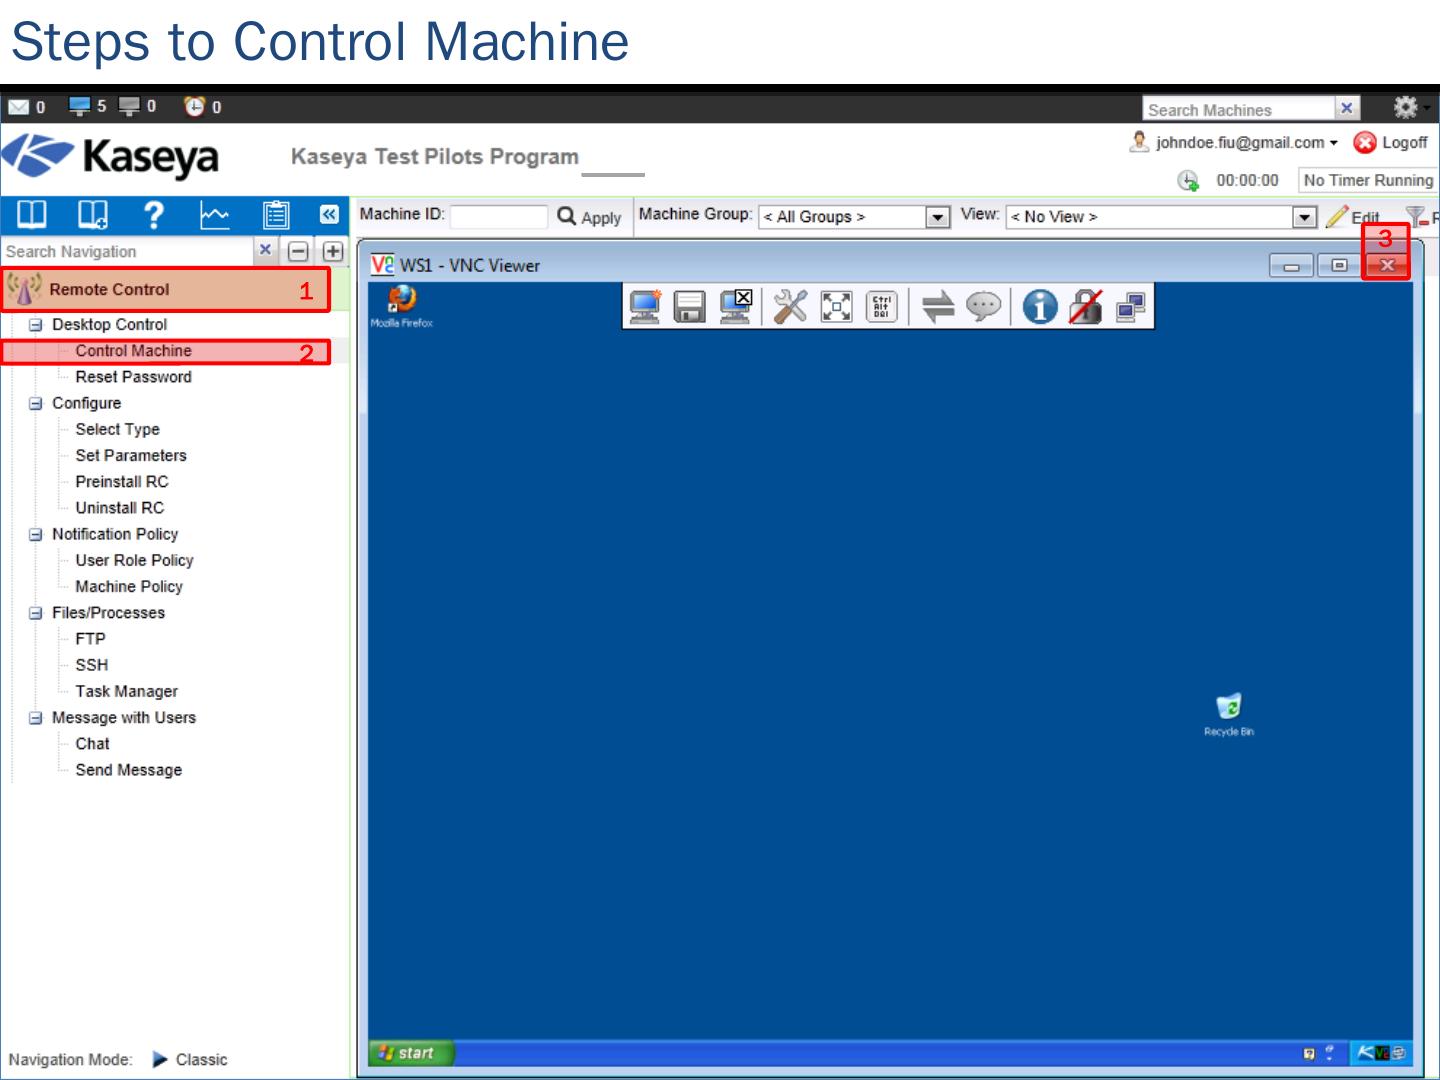Screen dimensions: 1440x1080
Task: Open Task Manager item
Action: tap(126, 691)
